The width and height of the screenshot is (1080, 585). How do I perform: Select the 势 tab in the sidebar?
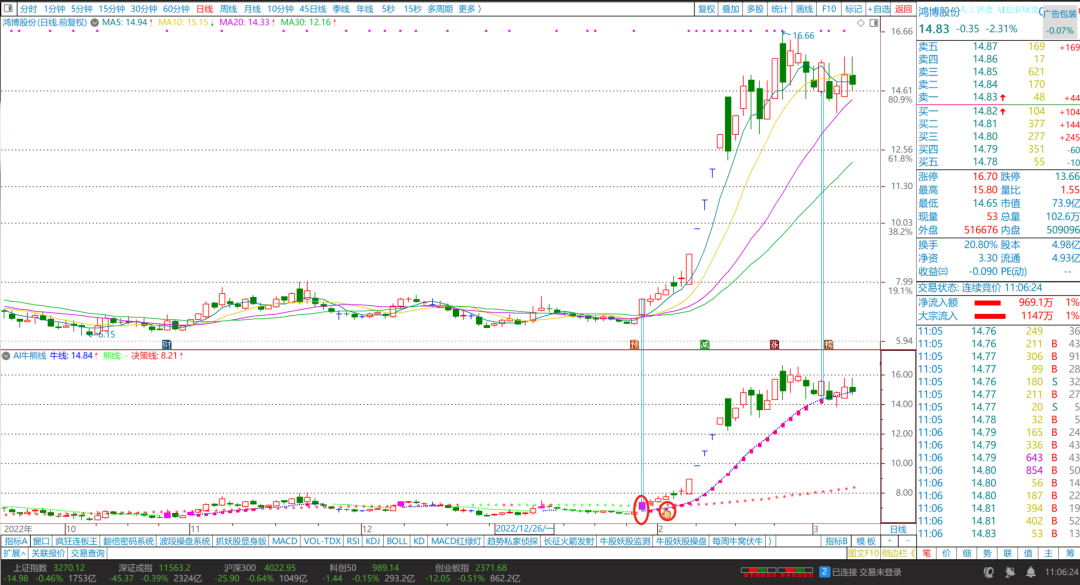pos(987,553)
